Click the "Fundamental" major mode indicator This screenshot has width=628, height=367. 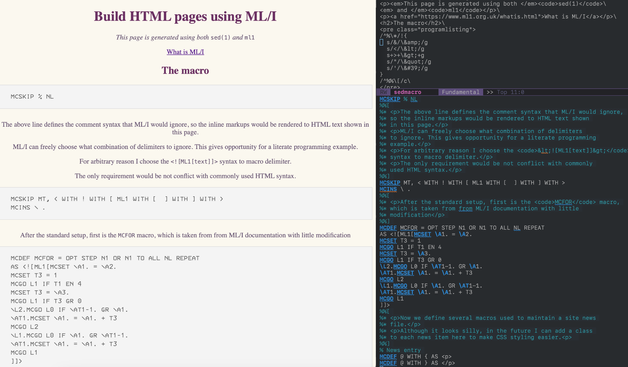click(461, 92)
